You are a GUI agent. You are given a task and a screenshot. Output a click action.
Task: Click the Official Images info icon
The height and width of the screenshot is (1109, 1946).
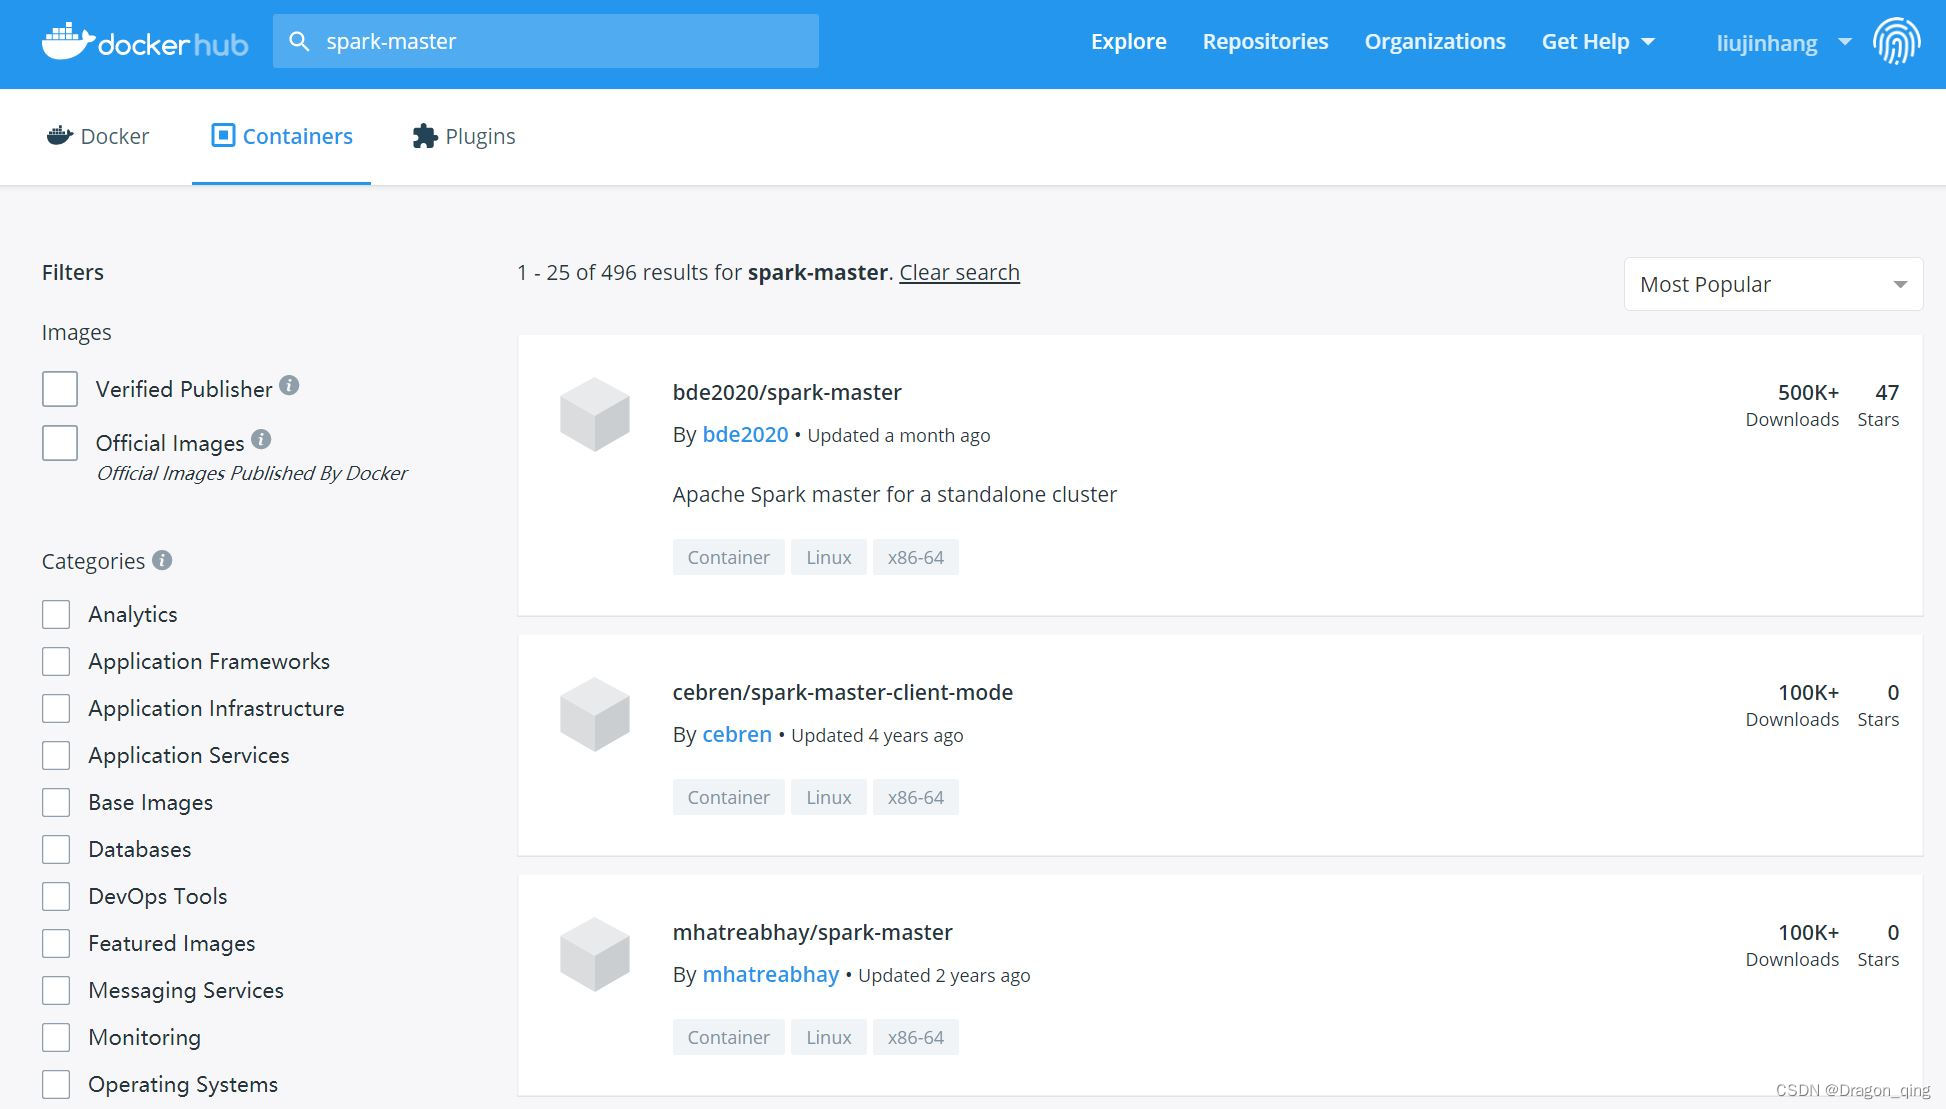click(x=261, y=439)
